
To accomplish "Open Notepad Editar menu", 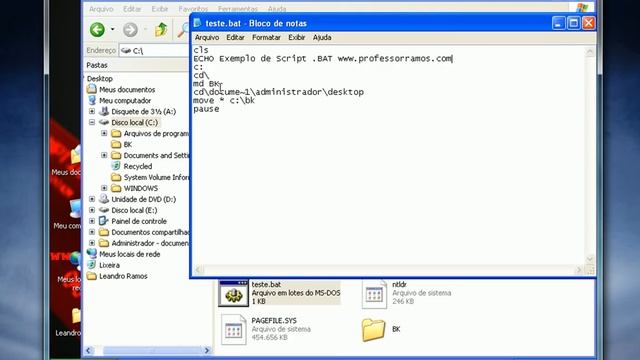I will pyautogui.click(x=235, y=38).
